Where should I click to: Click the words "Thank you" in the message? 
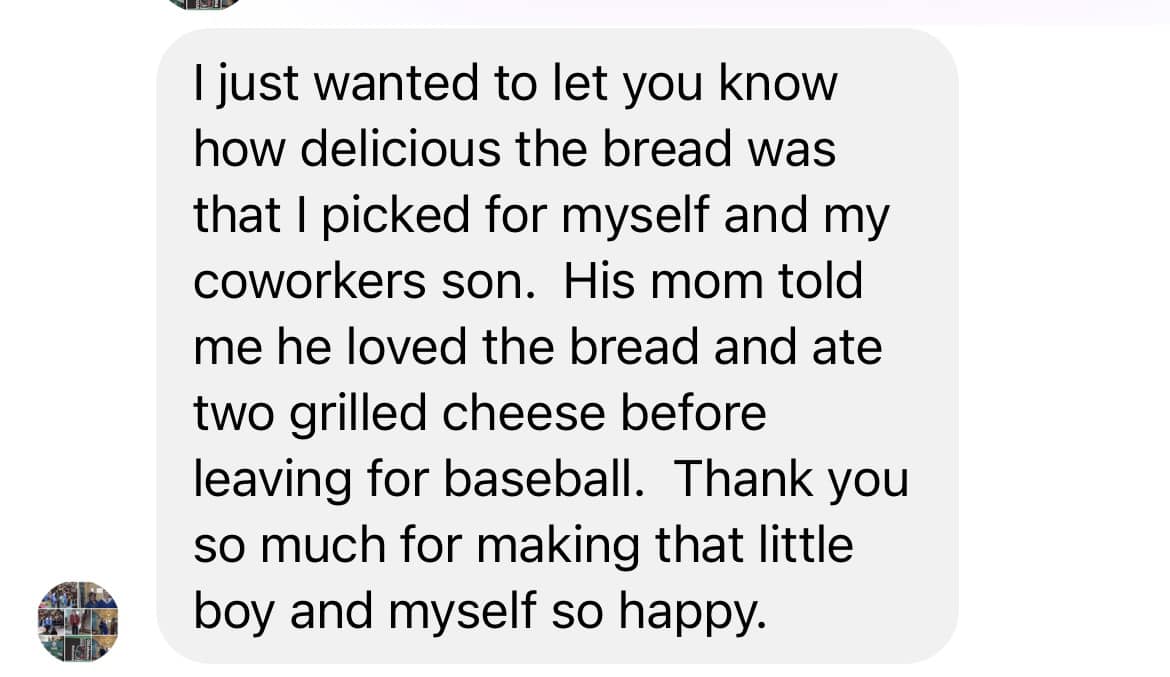(790, 479)
